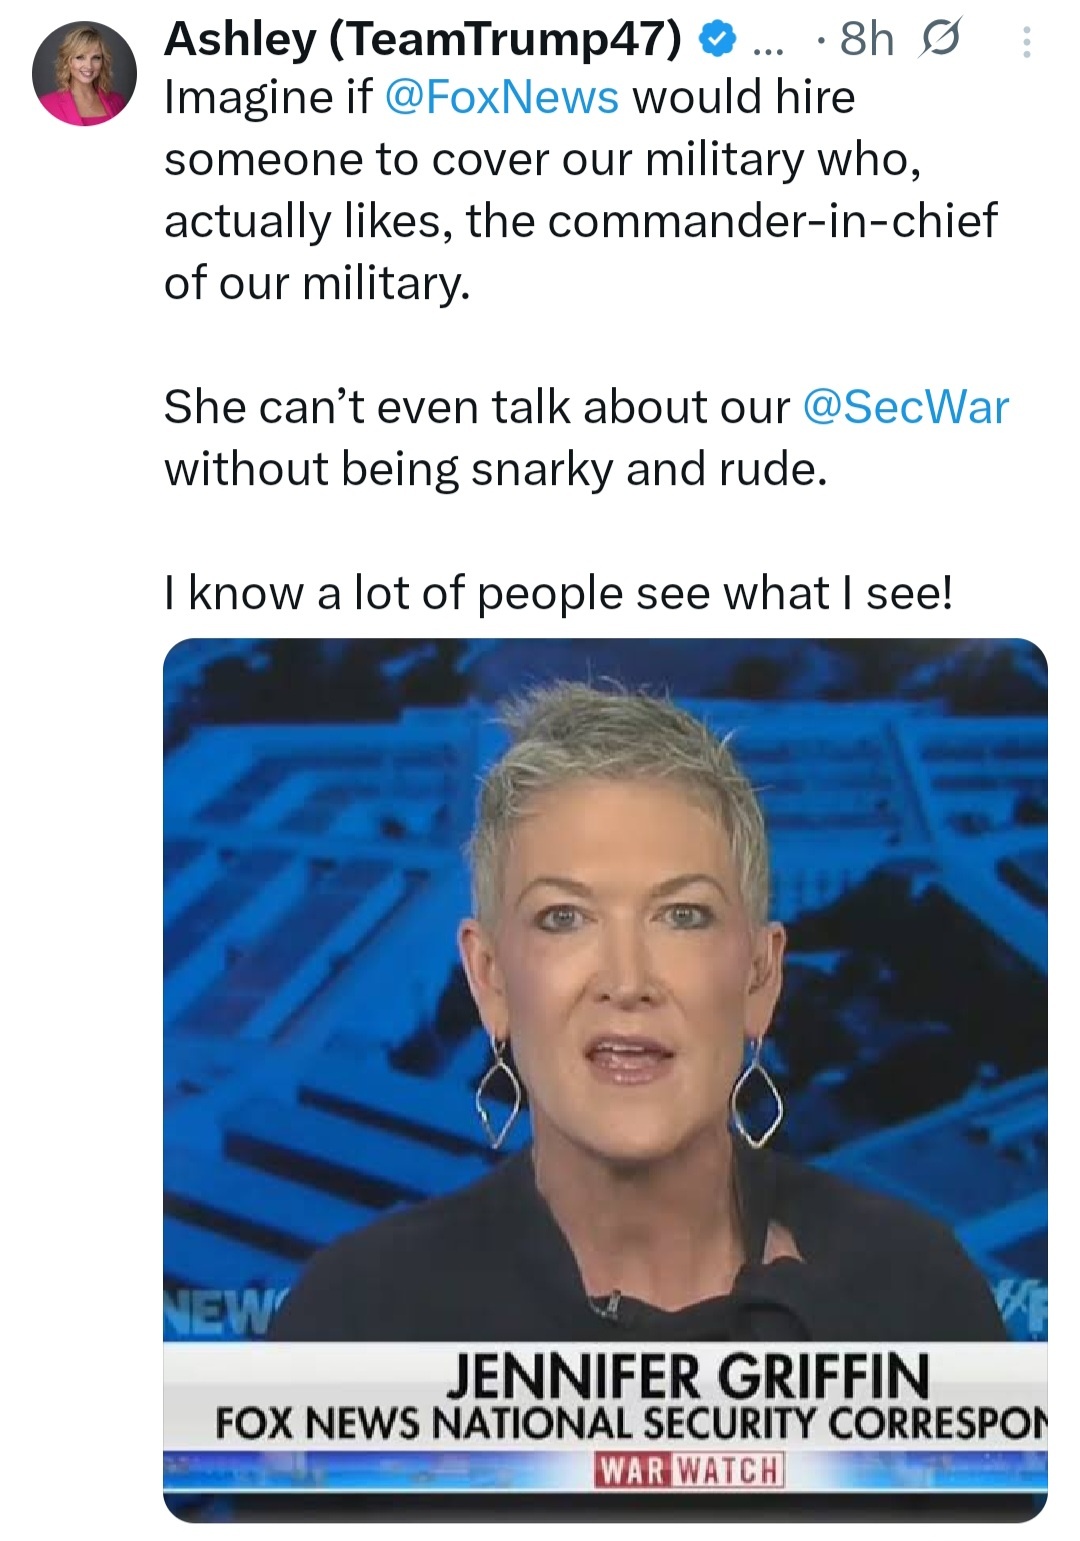Open the @SecWar mention link

906,407
